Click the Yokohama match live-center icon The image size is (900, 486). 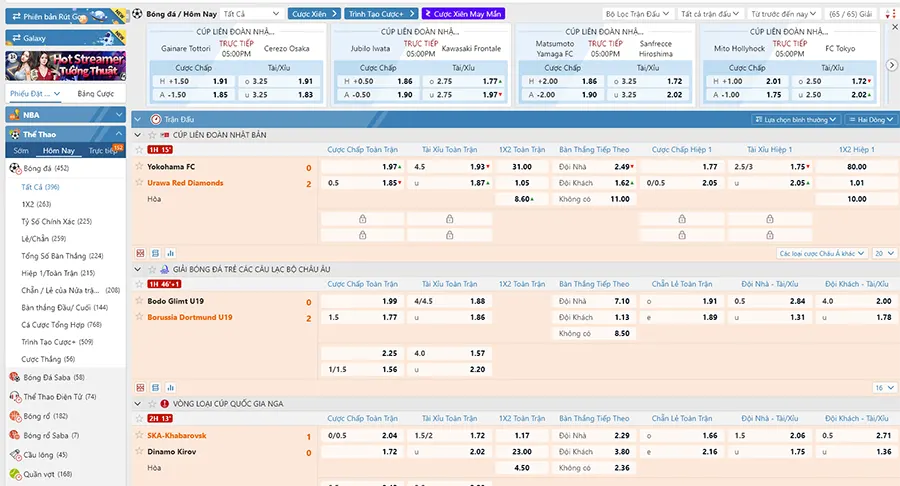[x=155, y=253]
